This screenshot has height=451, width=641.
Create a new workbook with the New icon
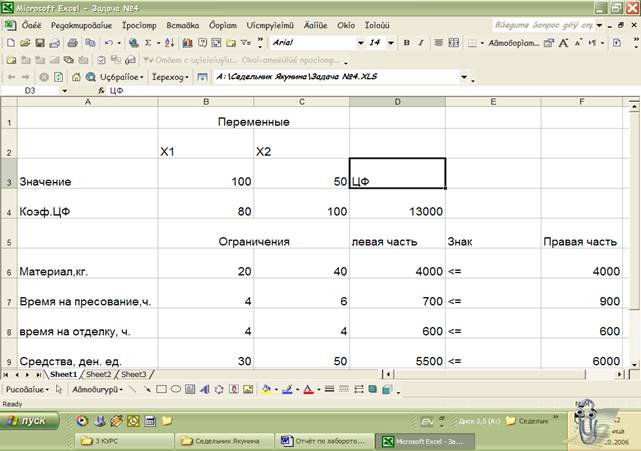coord(10,43)
